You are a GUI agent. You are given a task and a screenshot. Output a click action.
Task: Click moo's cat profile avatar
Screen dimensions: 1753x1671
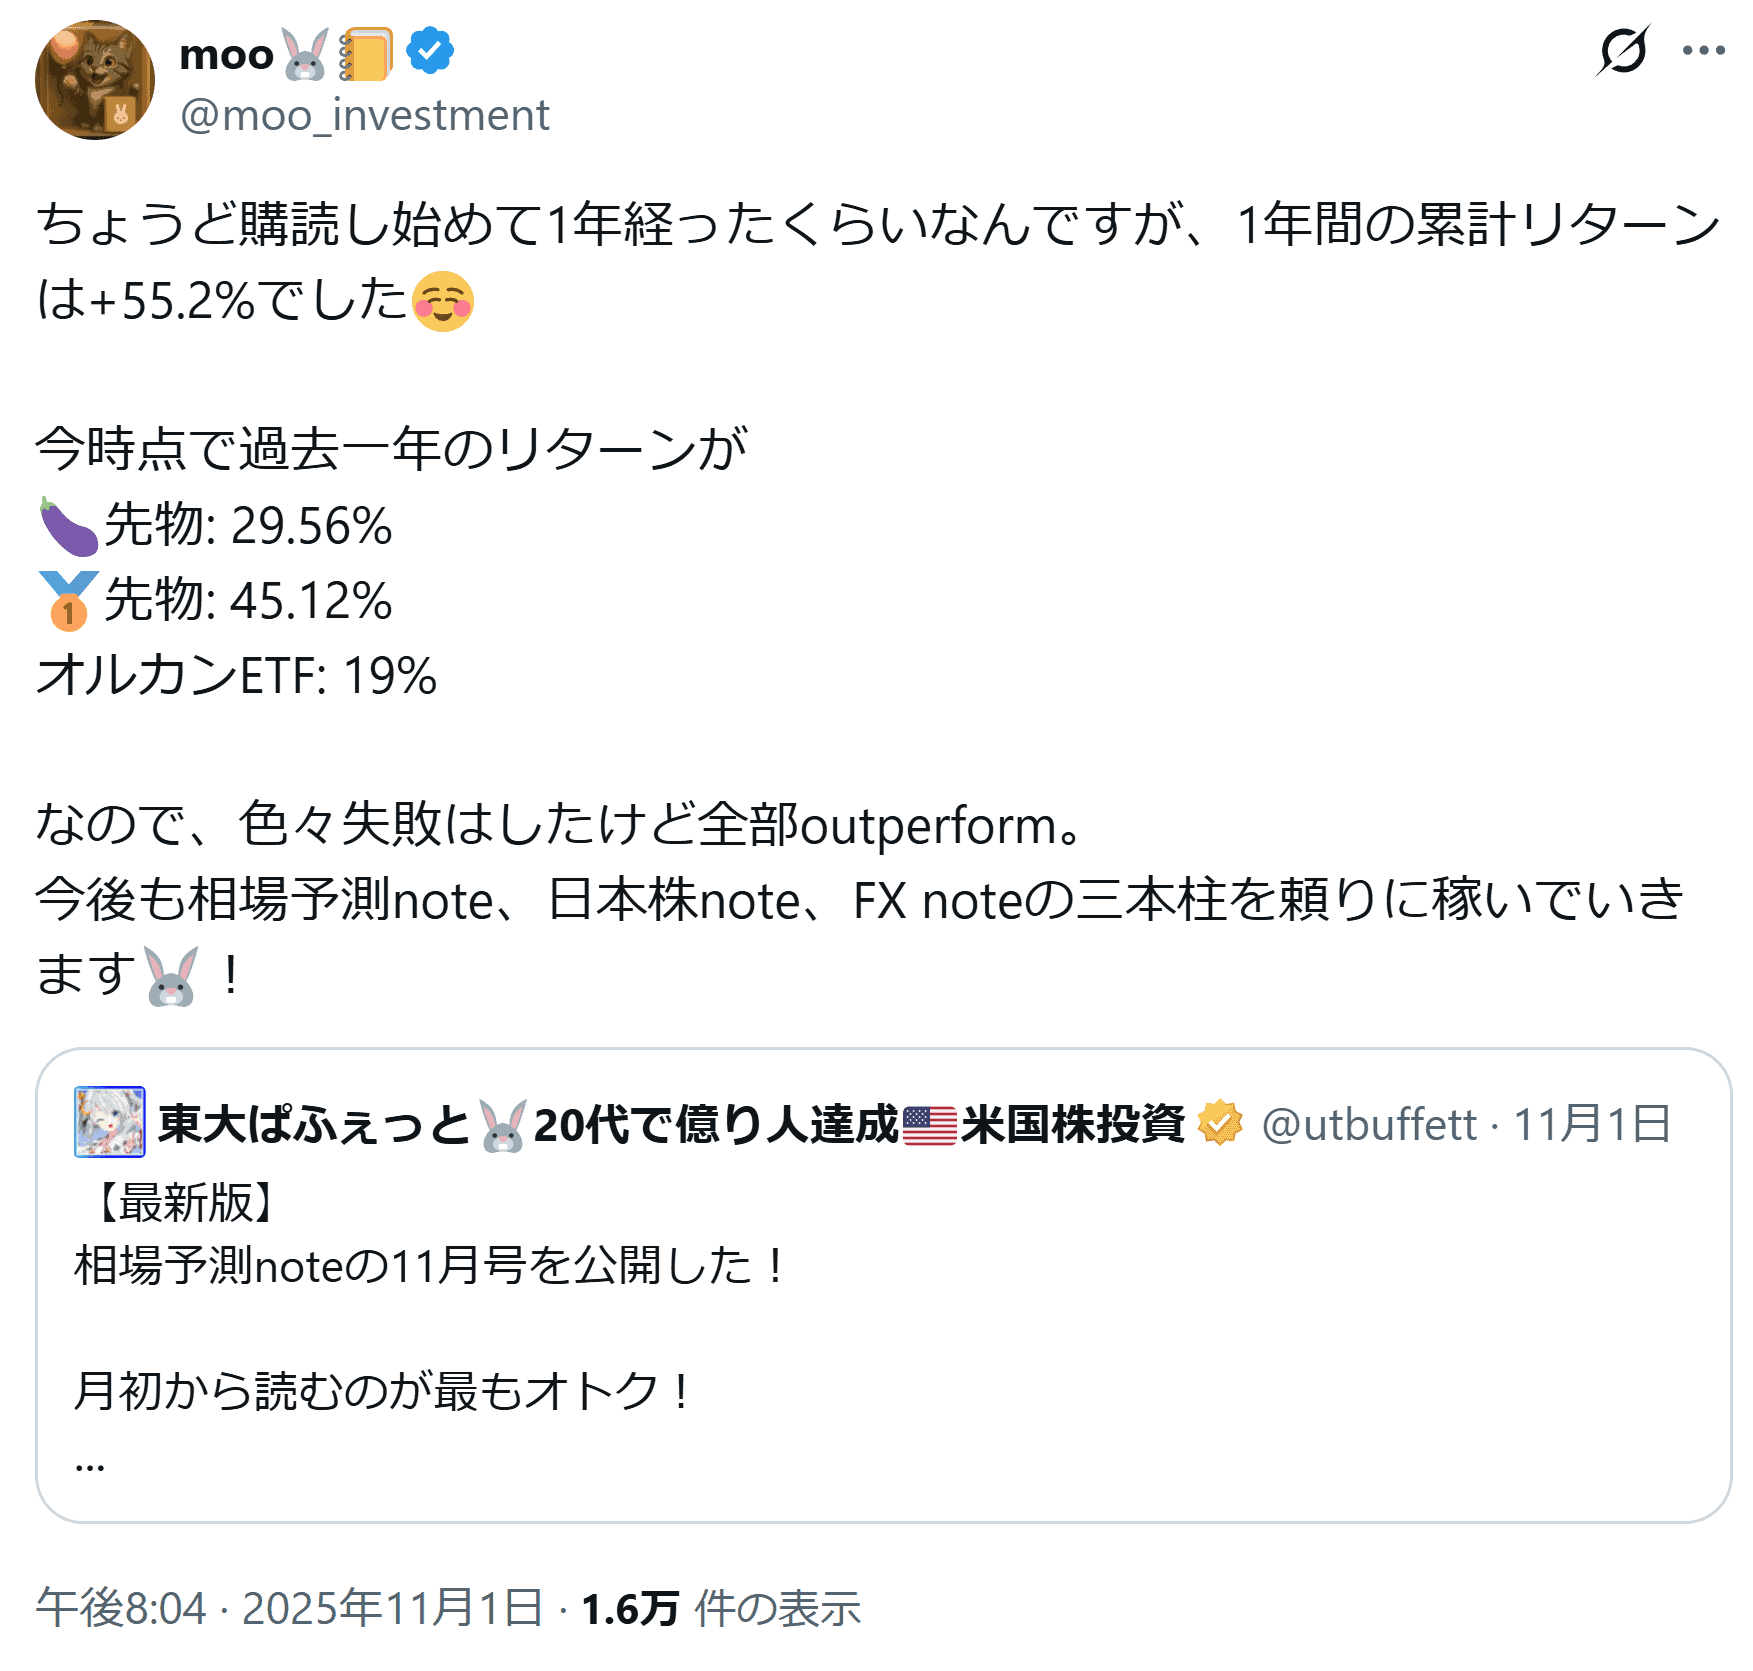pyautogui.click(x=95, y=80)
